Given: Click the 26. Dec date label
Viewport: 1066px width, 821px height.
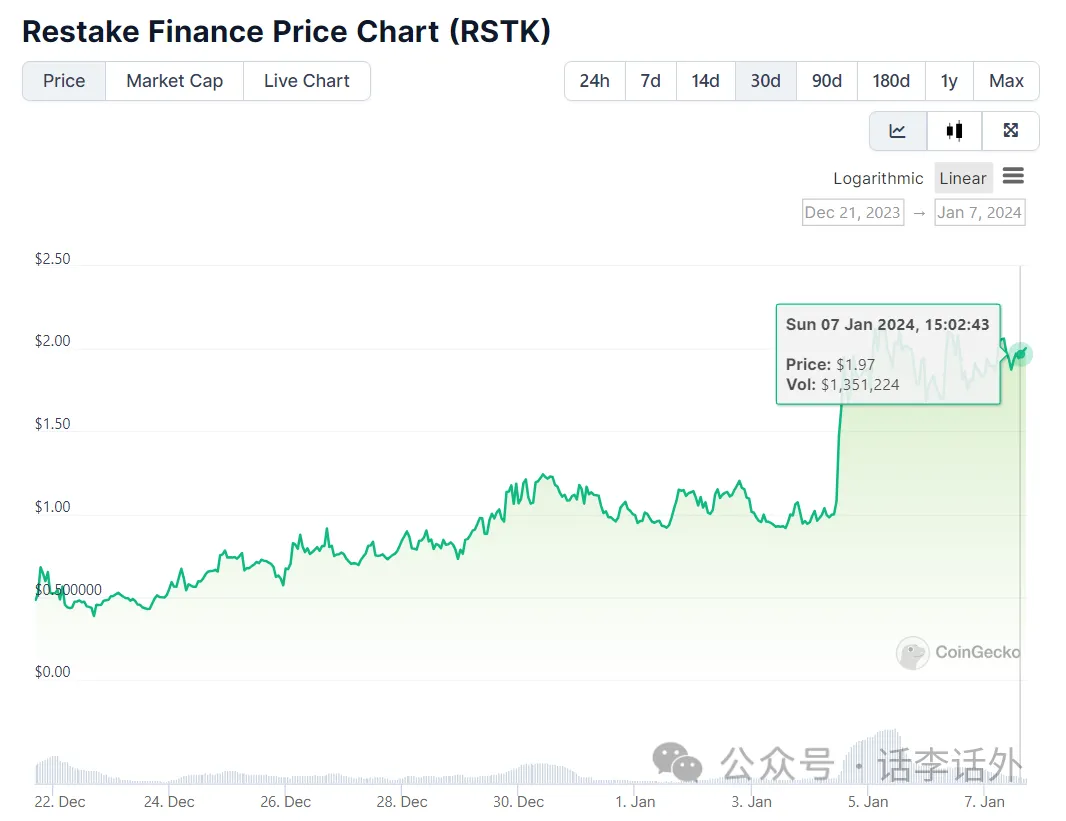Looking at the screenshot, I should [x=286, y=802].
